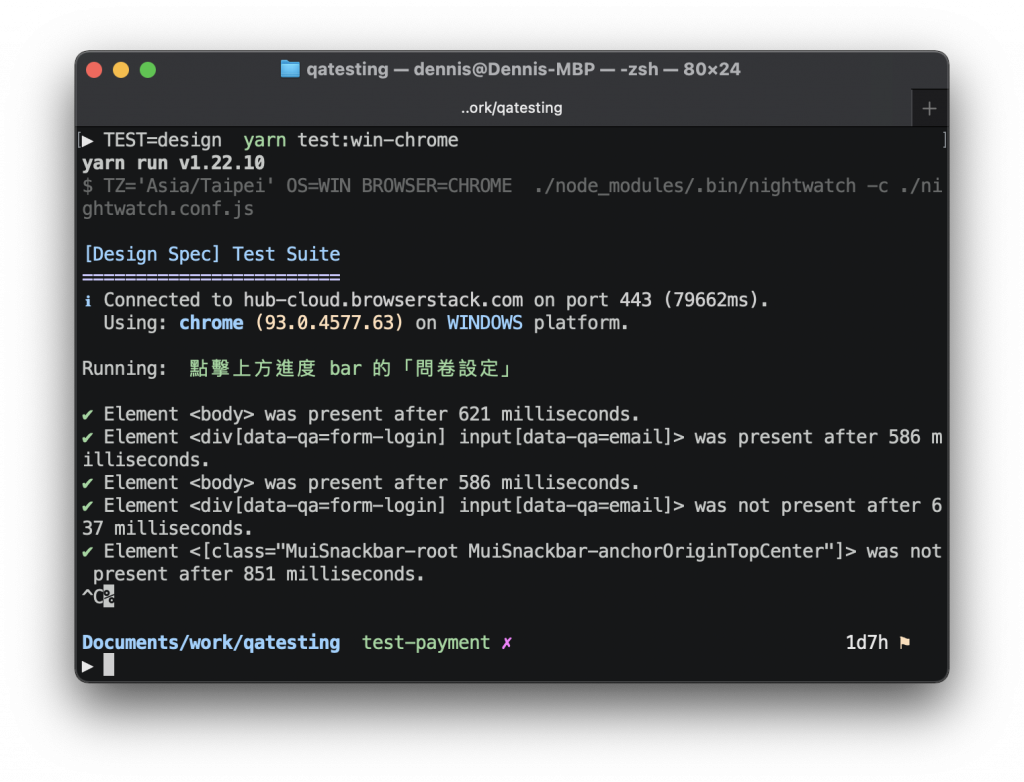Viewport: 1024px width, 782px height.
Task: Click the 'WINDOWS' platform text
Action: click(485, 323)
